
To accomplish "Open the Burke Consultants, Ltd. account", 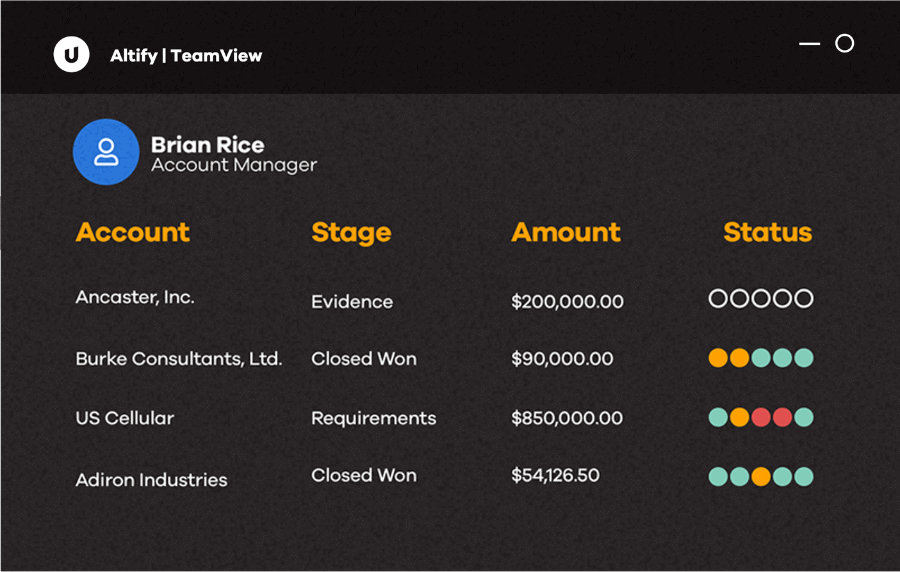I will tap(179, 359).
